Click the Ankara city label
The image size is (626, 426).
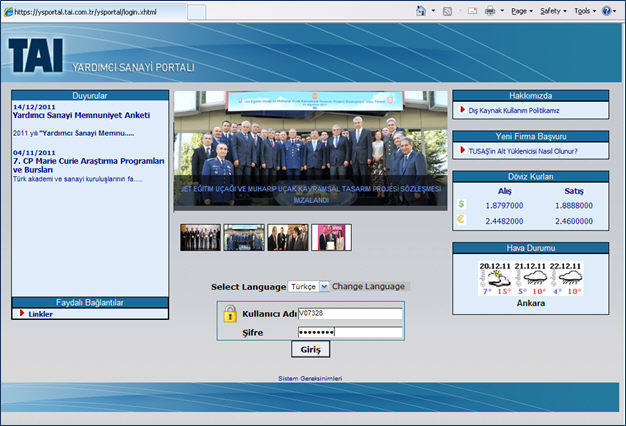coord(531,303)
